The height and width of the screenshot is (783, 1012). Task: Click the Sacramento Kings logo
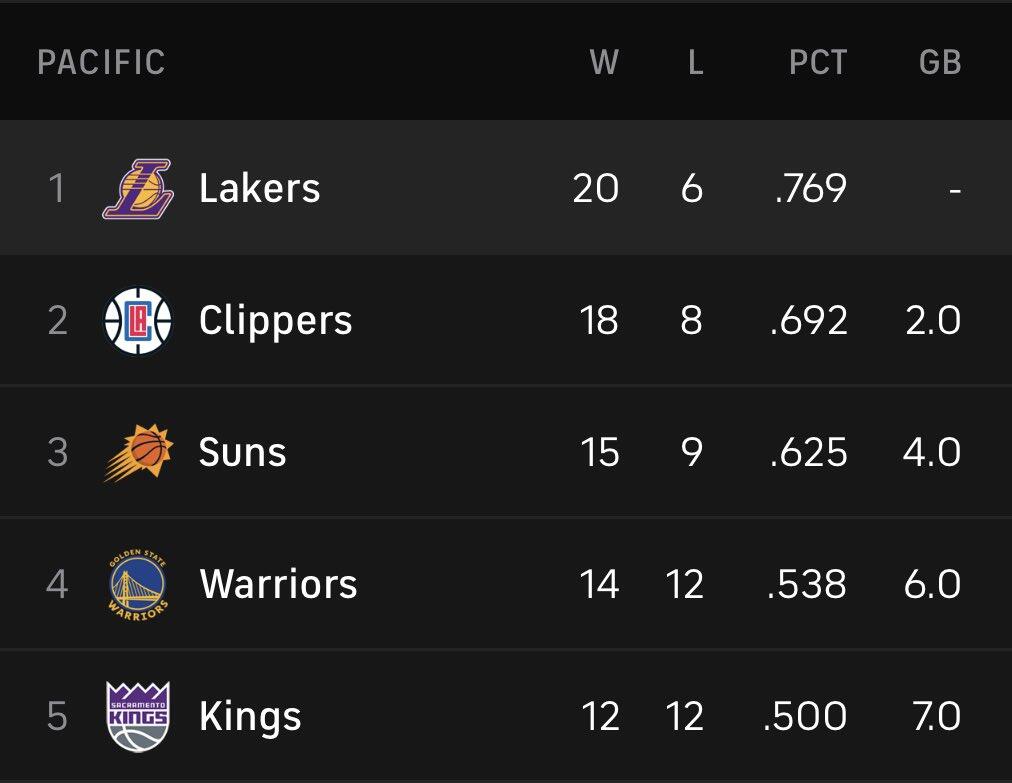tap(138, 716)
